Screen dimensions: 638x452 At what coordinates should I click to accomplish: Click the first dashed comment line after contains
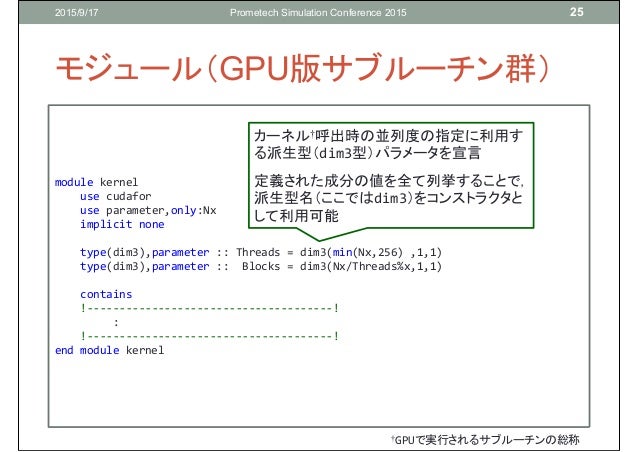click(x=210, y=308)
